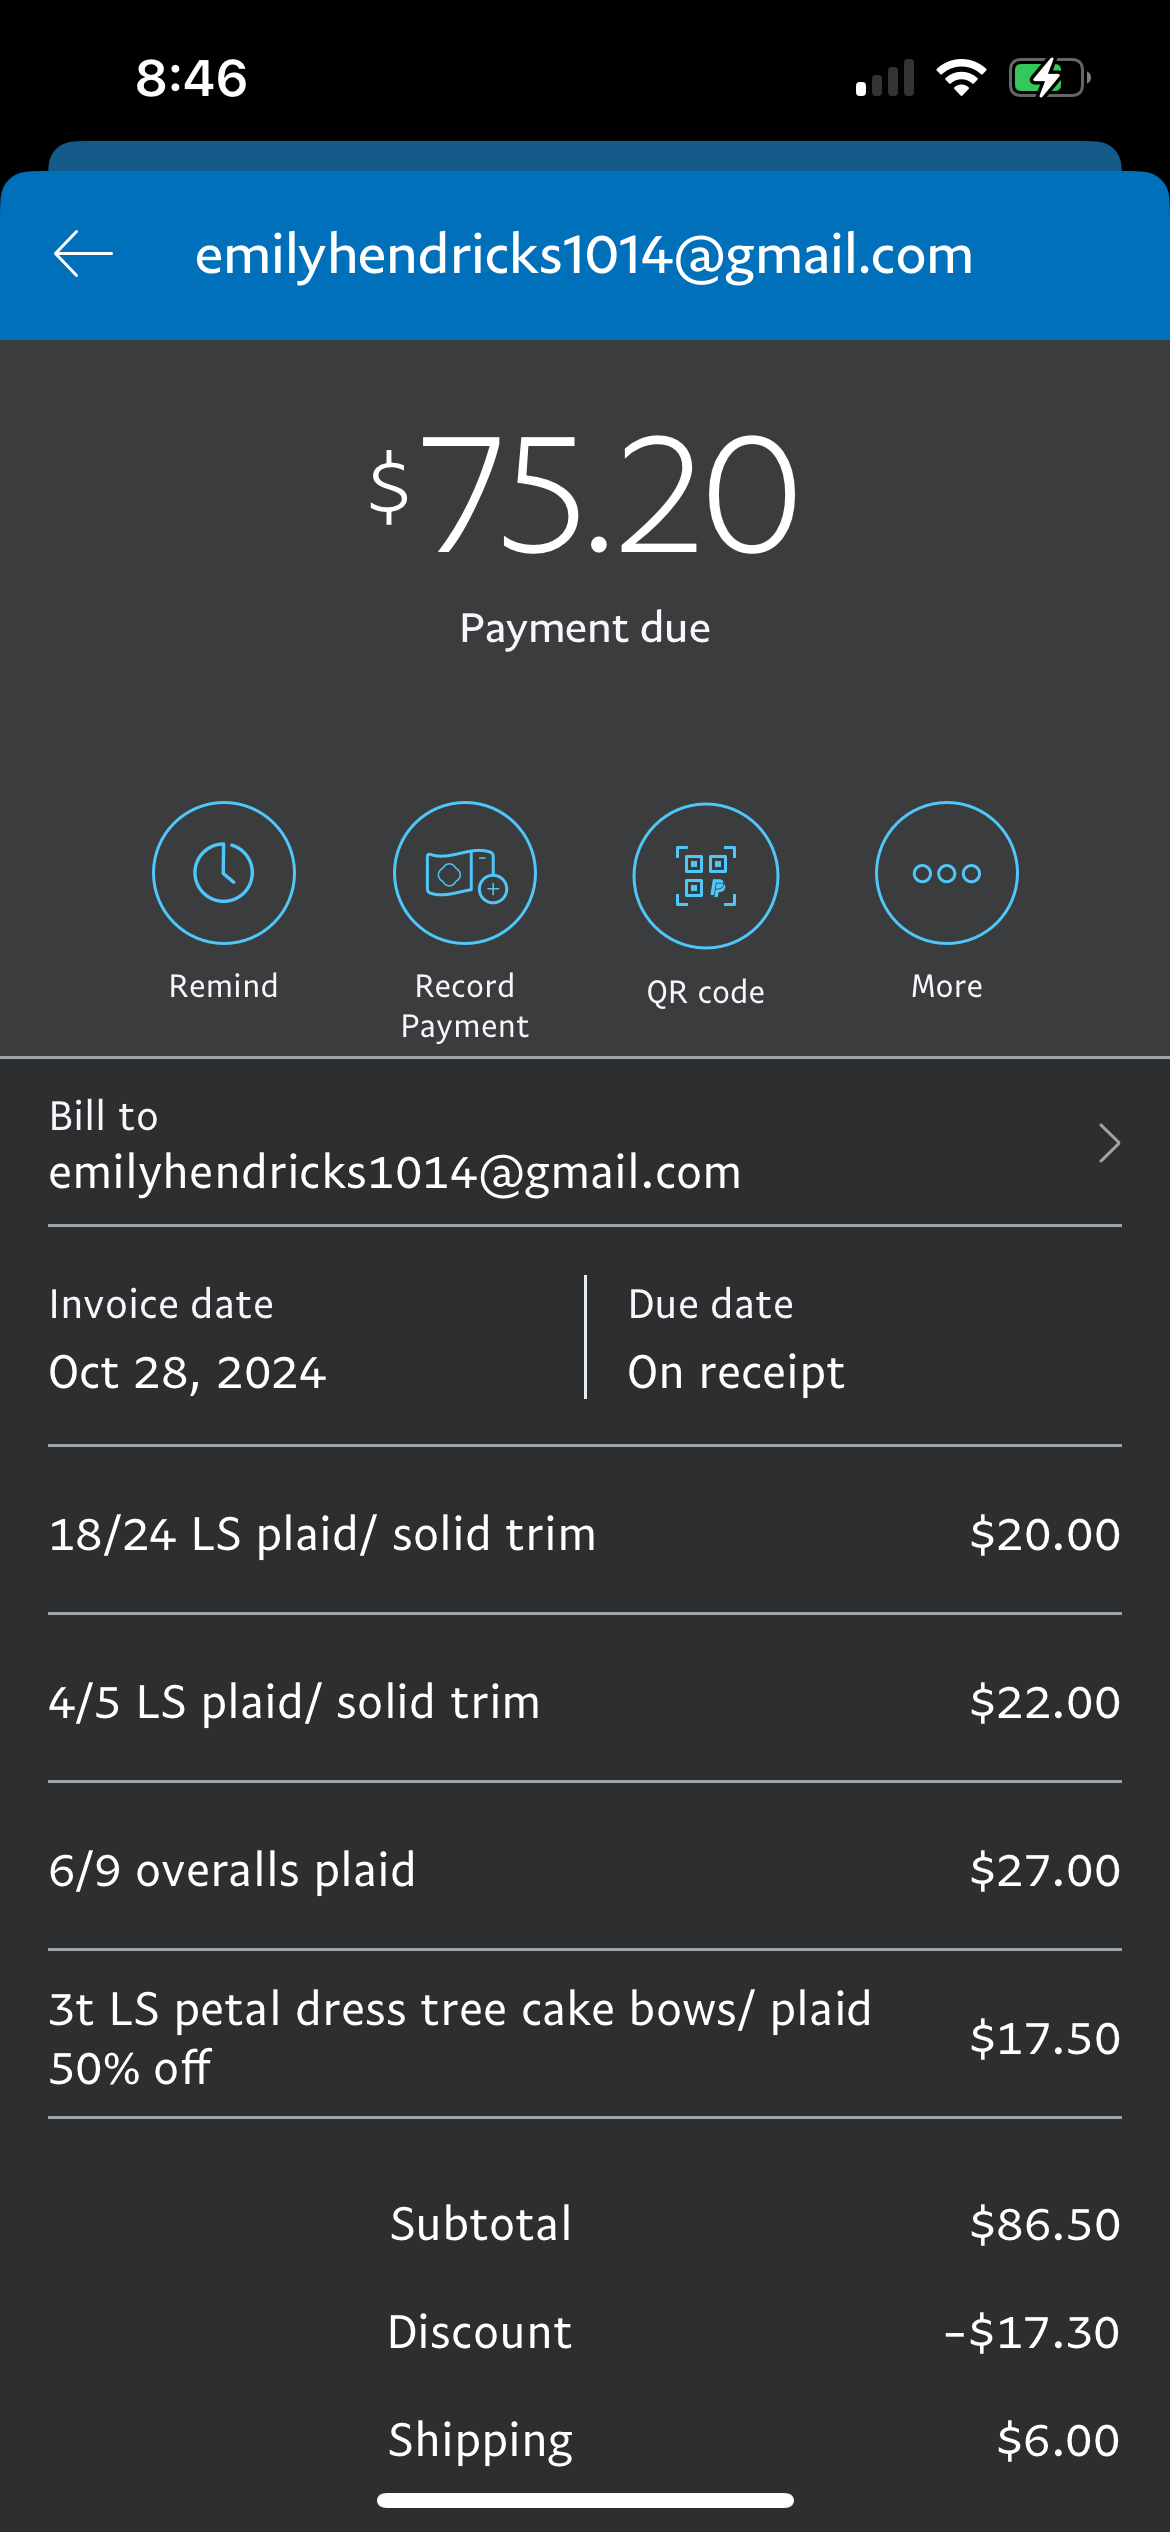The width and height of the screenshot is (1170, 2532).
Task: Expand the Bill to chevron
Action: coord(1108,1143)
